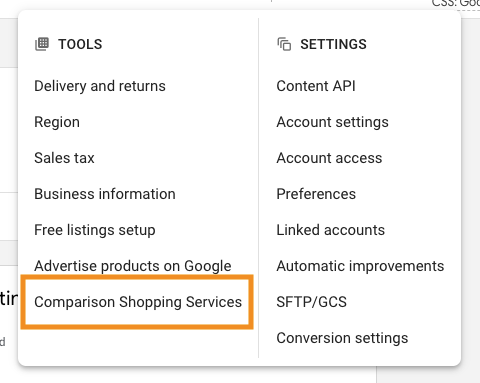Open Linked accounts
This screenshot has height=383, width=480.
click(331, 230)
